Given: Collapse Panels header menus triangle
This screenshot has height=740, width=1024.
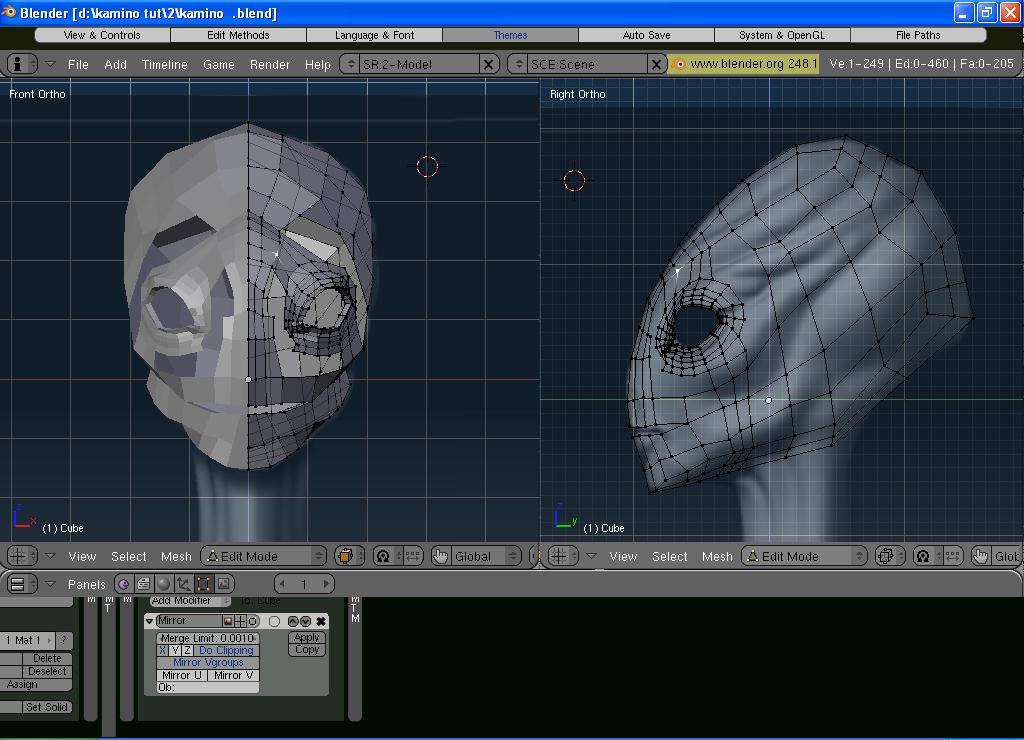Looking at the screenshot, I should coord(50,584).
